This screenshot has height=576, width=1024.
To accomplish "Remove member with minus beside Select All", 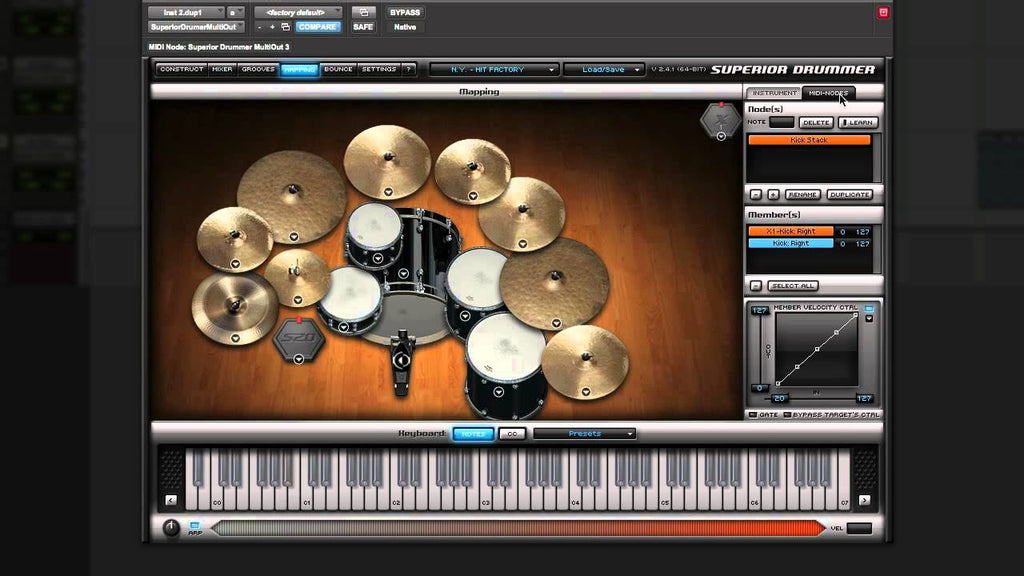I will [x=756, y=285].
